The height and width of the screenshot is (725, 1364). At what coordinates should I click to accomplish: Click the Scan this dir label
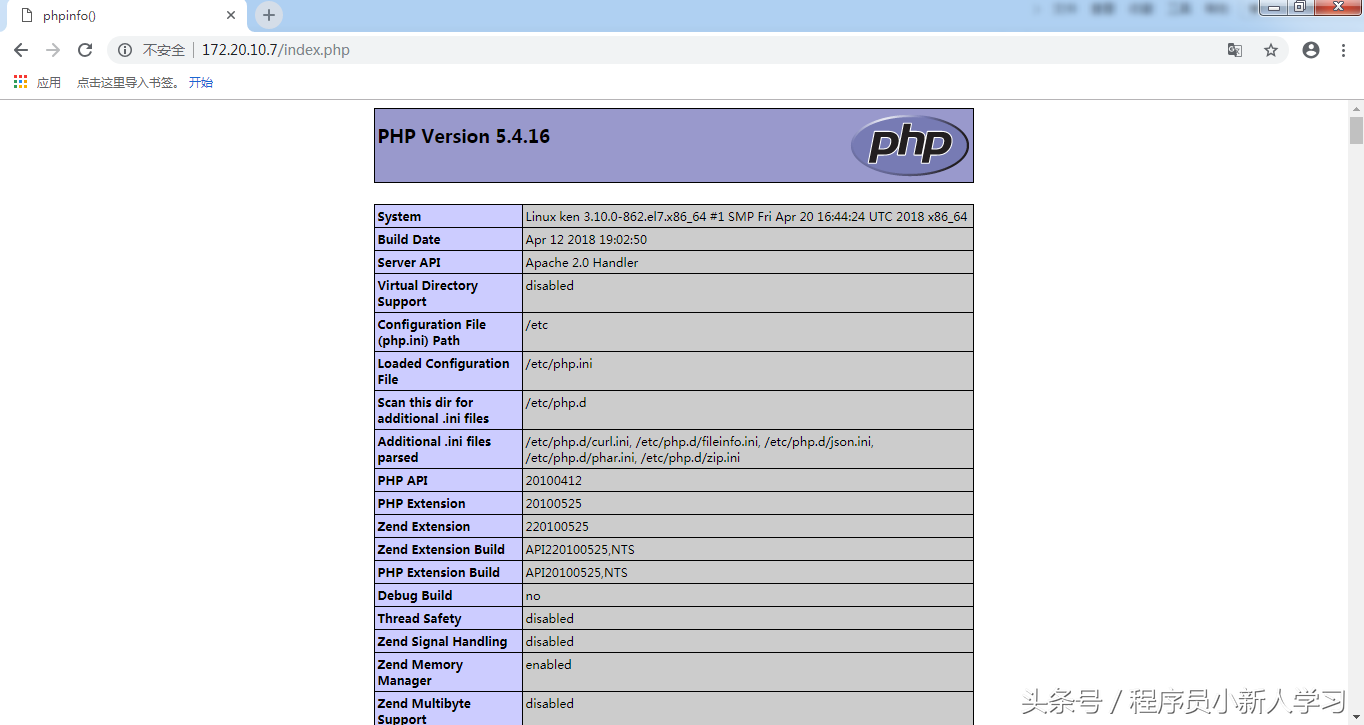tap(434, 411)
